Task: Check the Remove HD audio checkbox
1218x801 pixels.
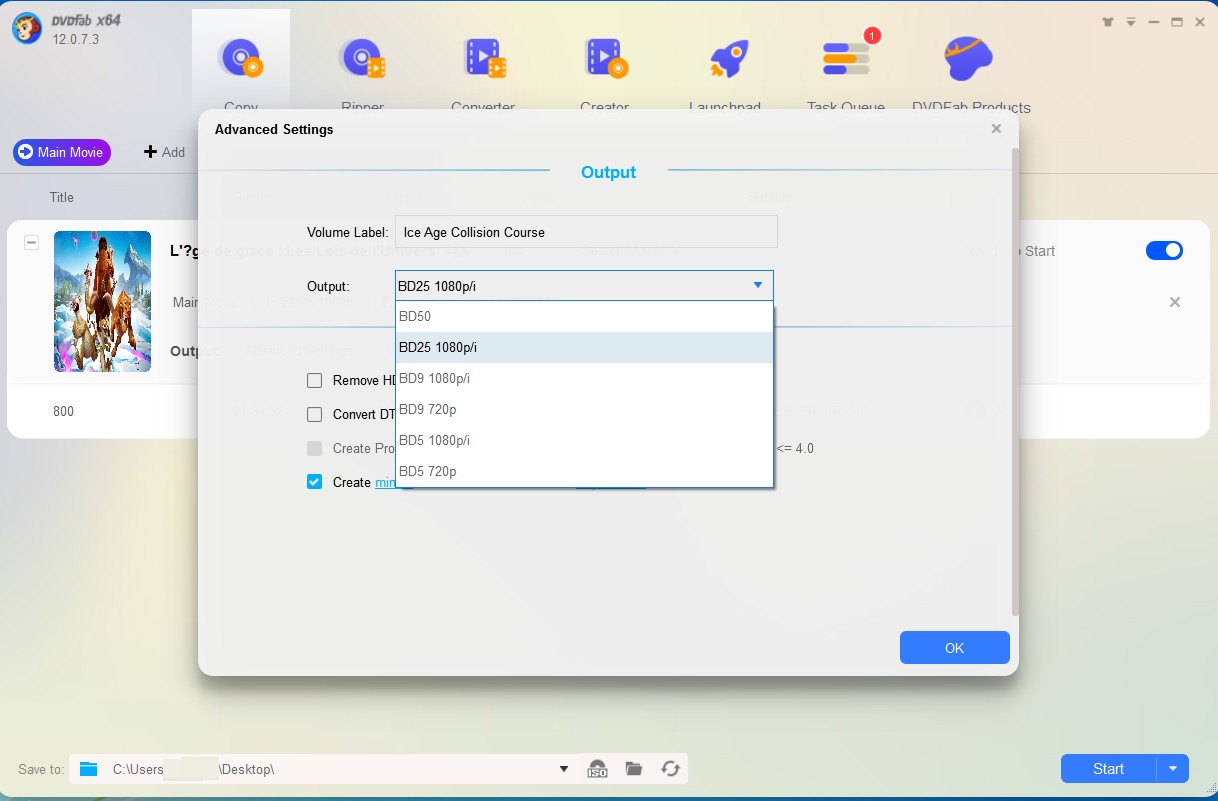Action: [314, 380]
